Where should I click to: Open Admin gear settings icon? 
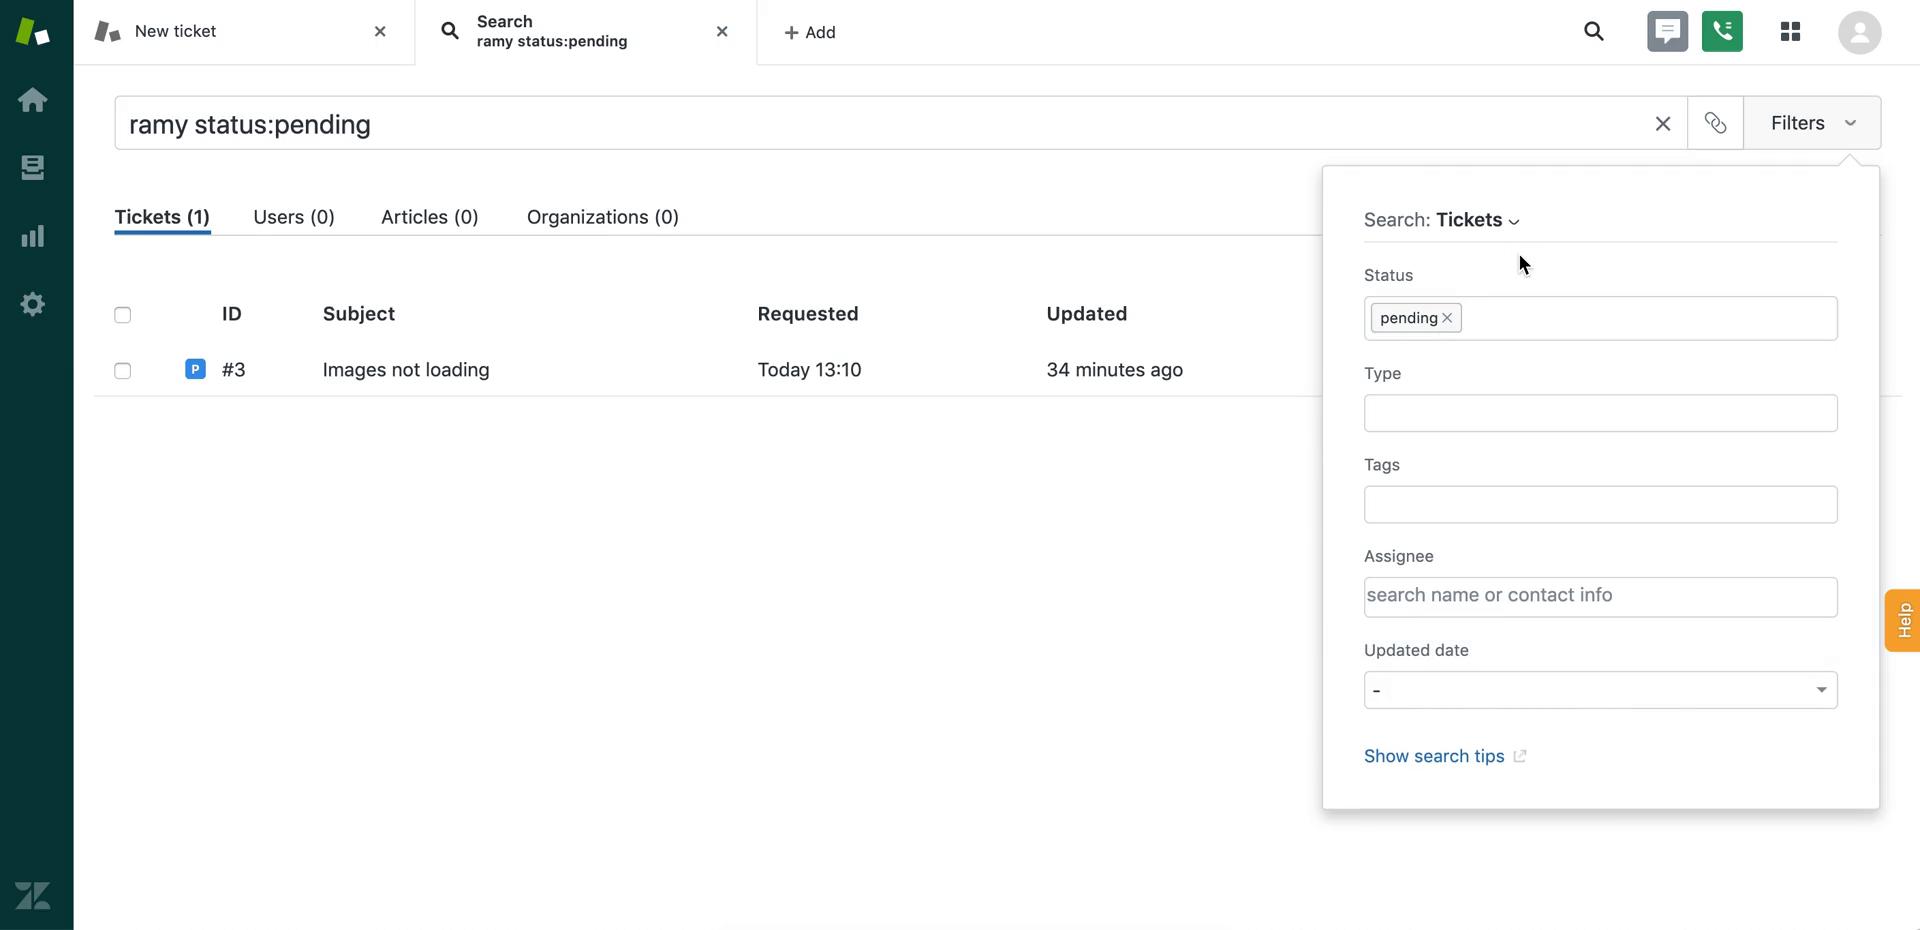point(33,304)
